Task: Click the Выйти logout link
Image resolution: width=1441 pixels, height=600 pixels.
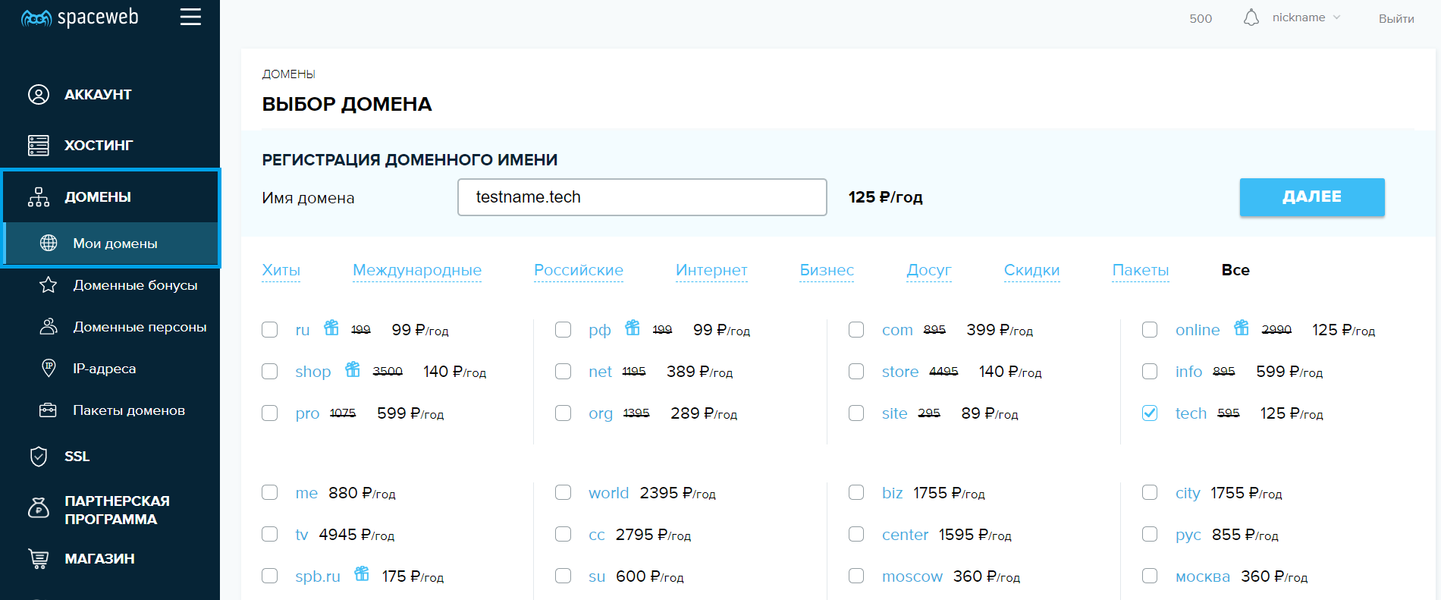Action: (x=1396, y=18)
